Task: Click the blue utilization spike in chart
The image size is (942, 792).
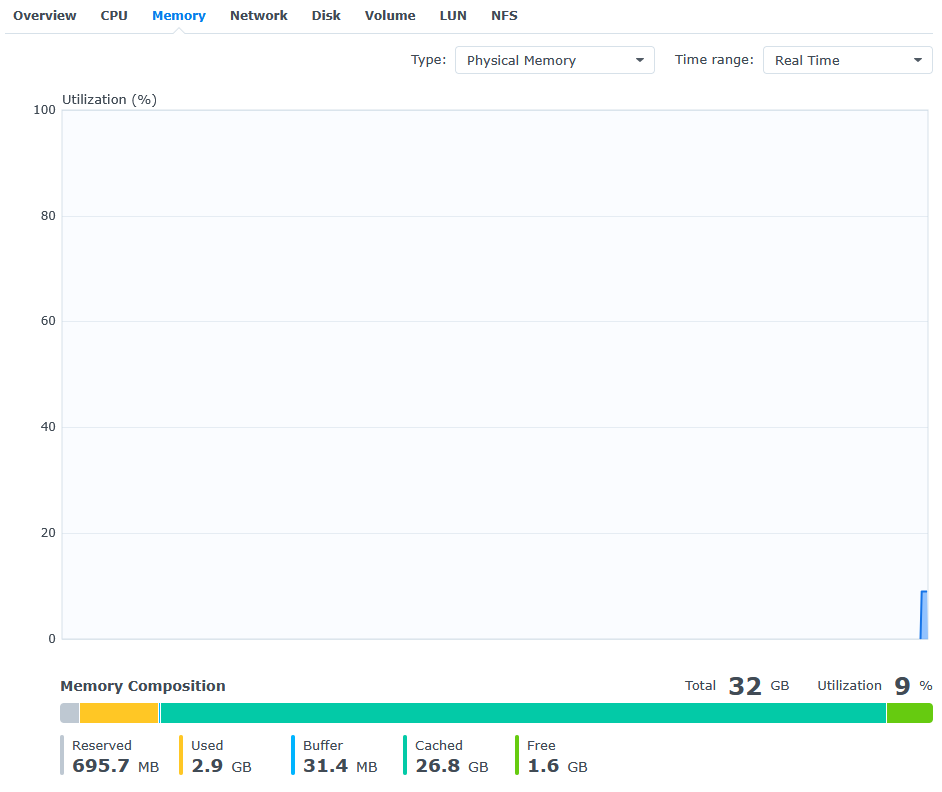Action: click(924, 615)
